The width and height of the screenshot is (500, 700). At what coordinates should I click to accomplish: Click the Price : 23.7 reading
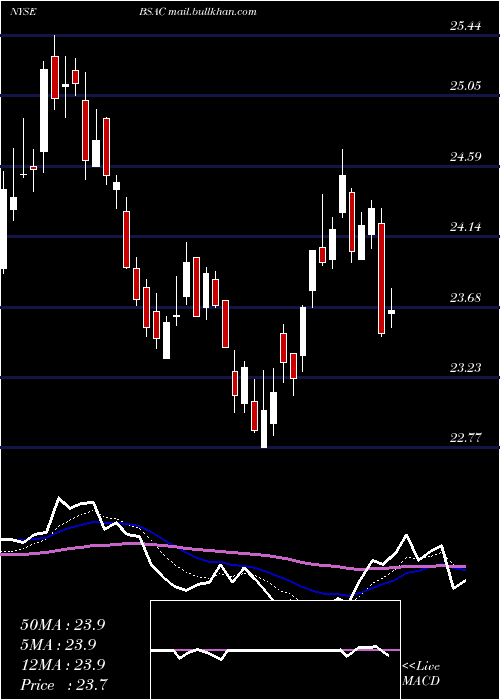click(x=62, y=685)
